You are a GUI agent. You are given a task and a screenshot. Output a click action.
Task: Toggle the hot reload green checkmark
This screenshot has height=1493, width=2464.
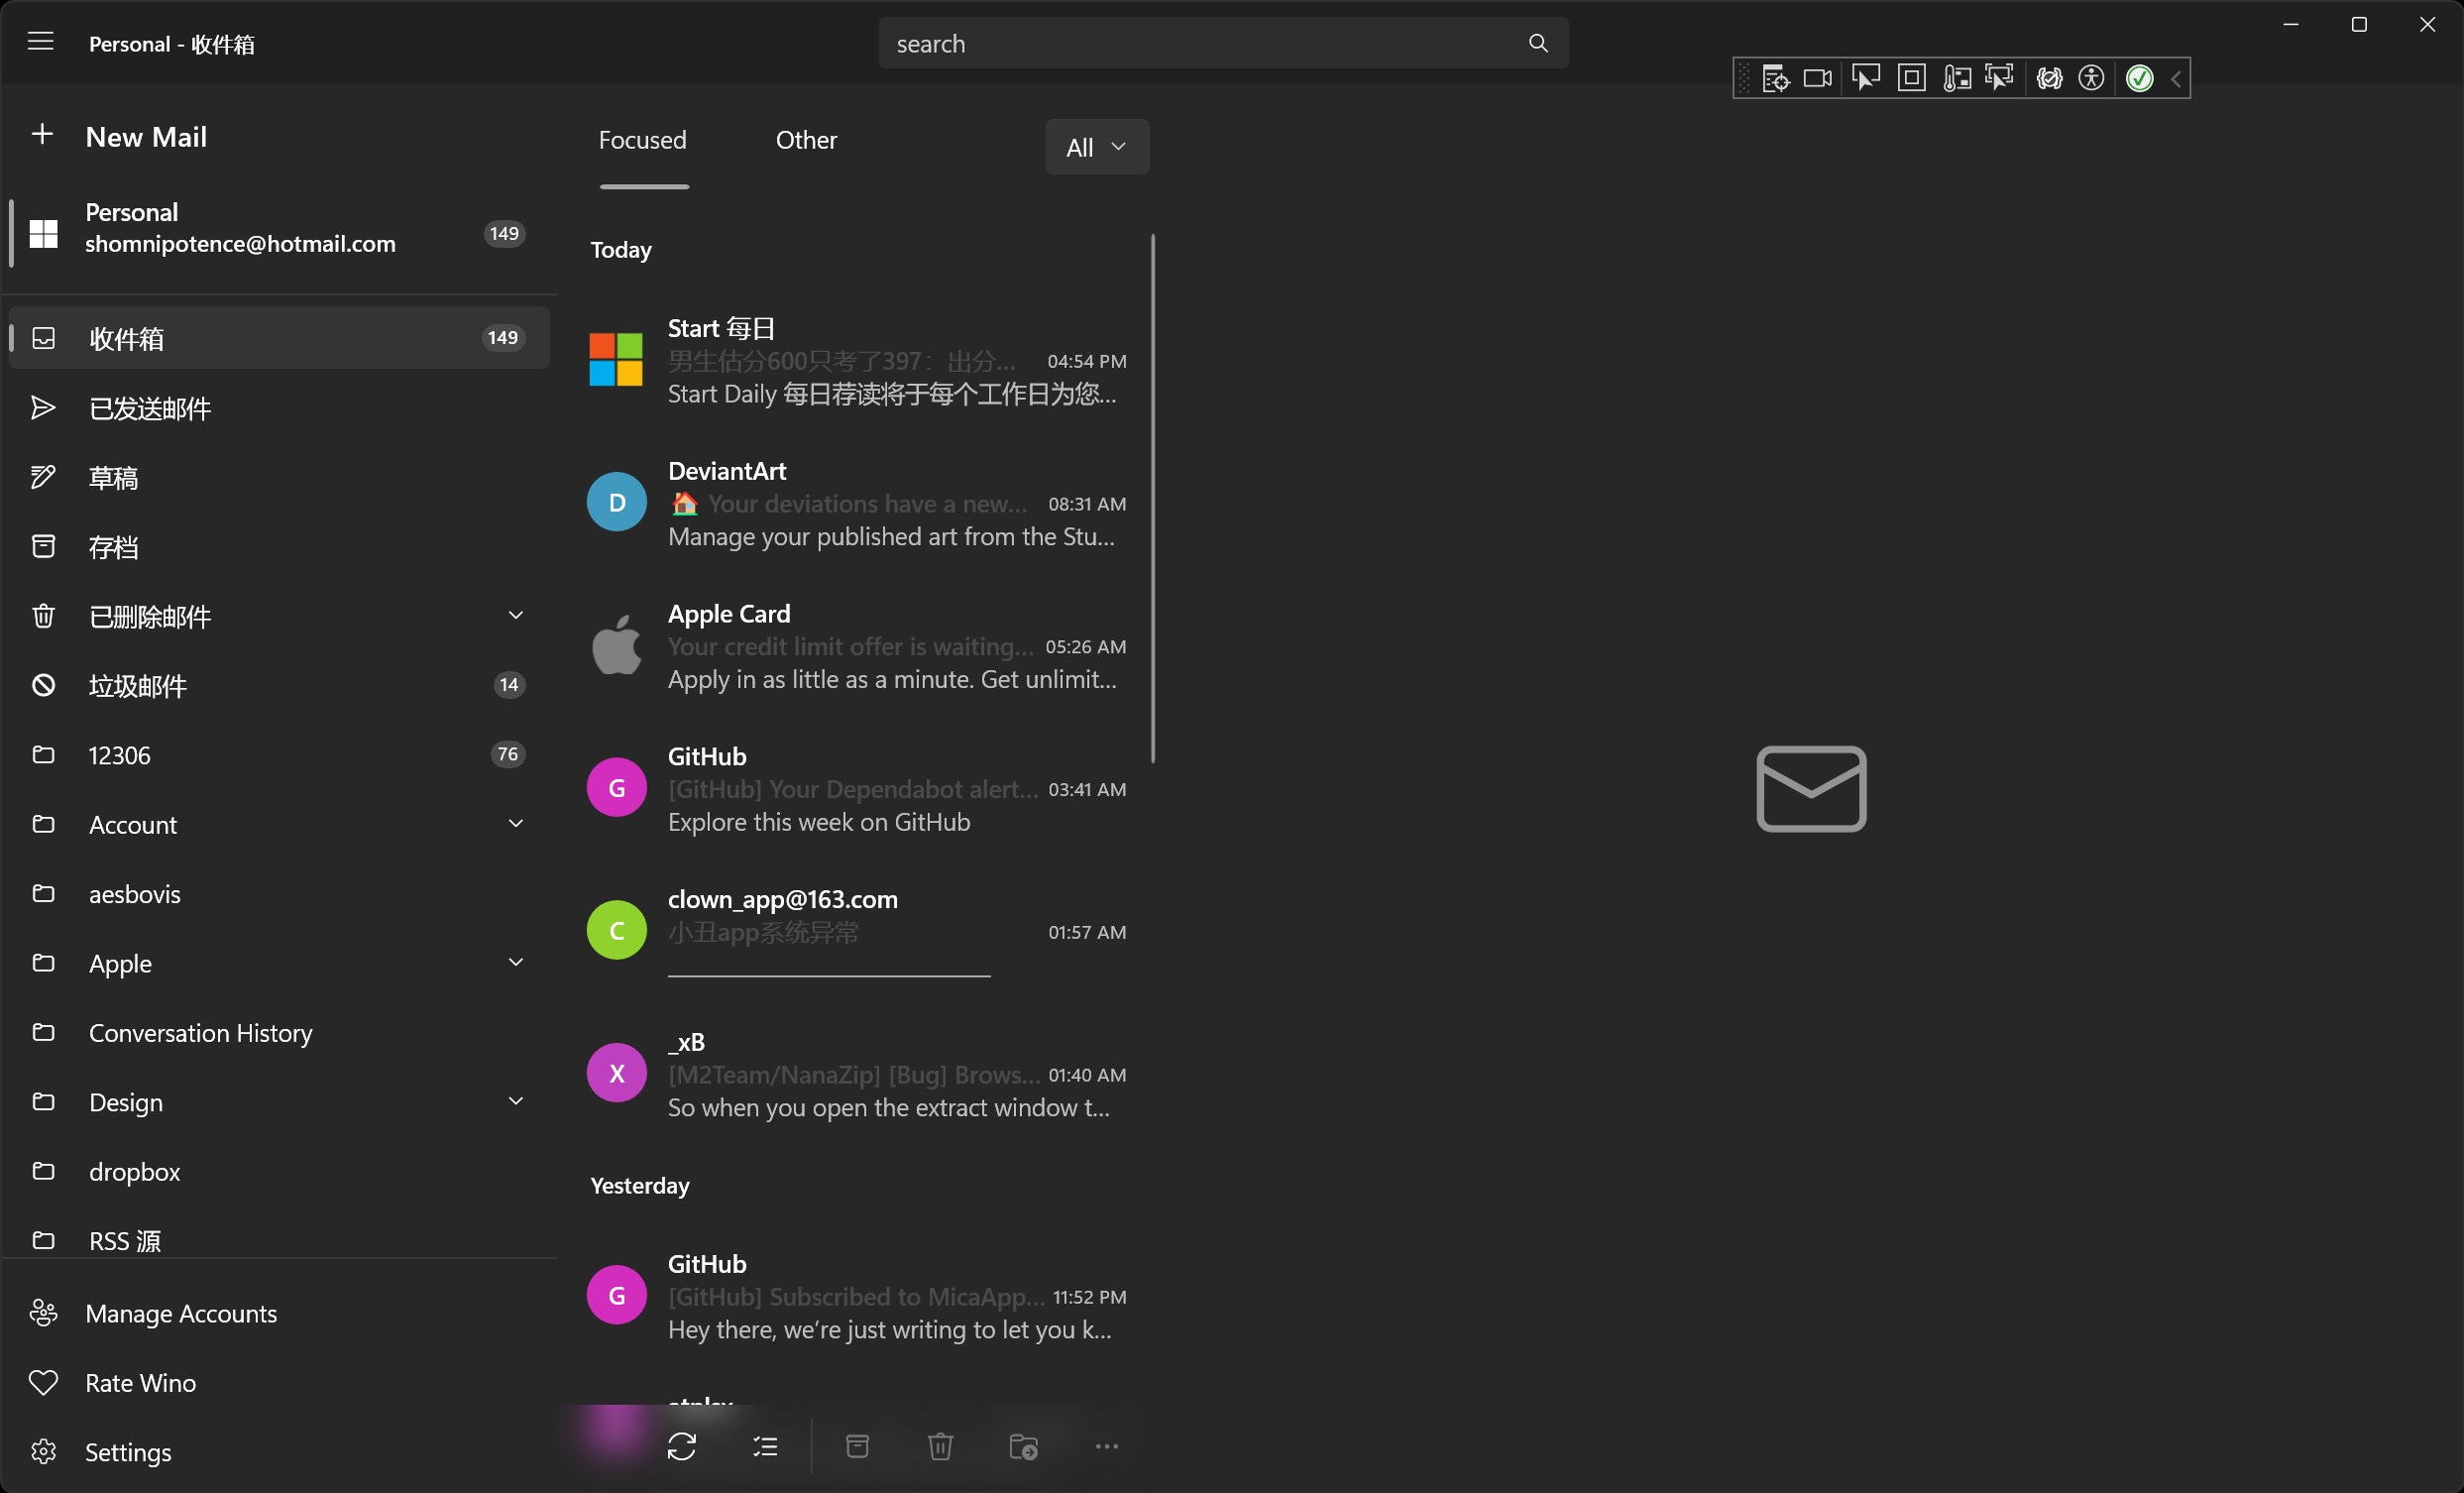pos(2139,78)
